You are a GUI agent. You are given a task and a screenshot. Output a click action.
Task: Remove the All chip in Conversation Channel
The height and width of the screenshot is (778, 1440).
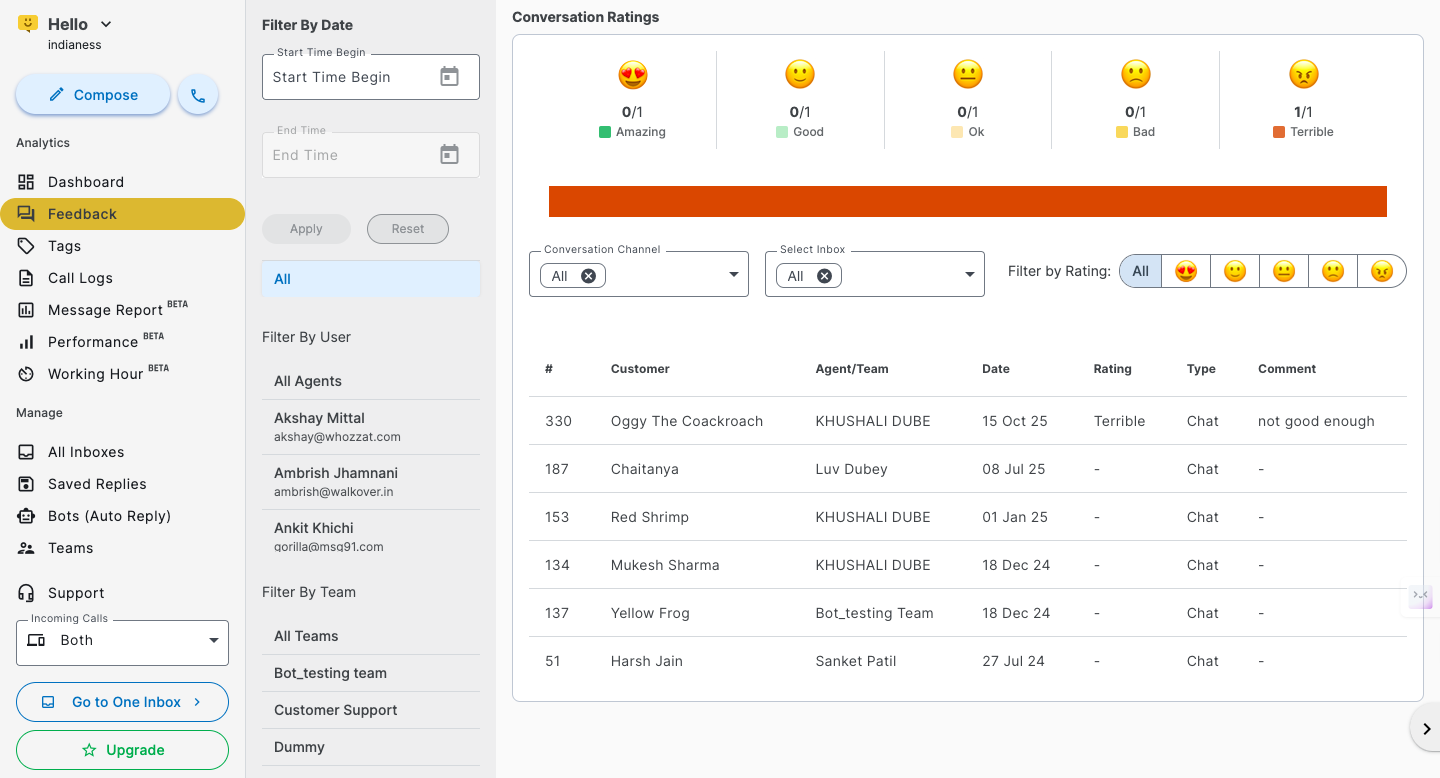click(x=588, y=276)
